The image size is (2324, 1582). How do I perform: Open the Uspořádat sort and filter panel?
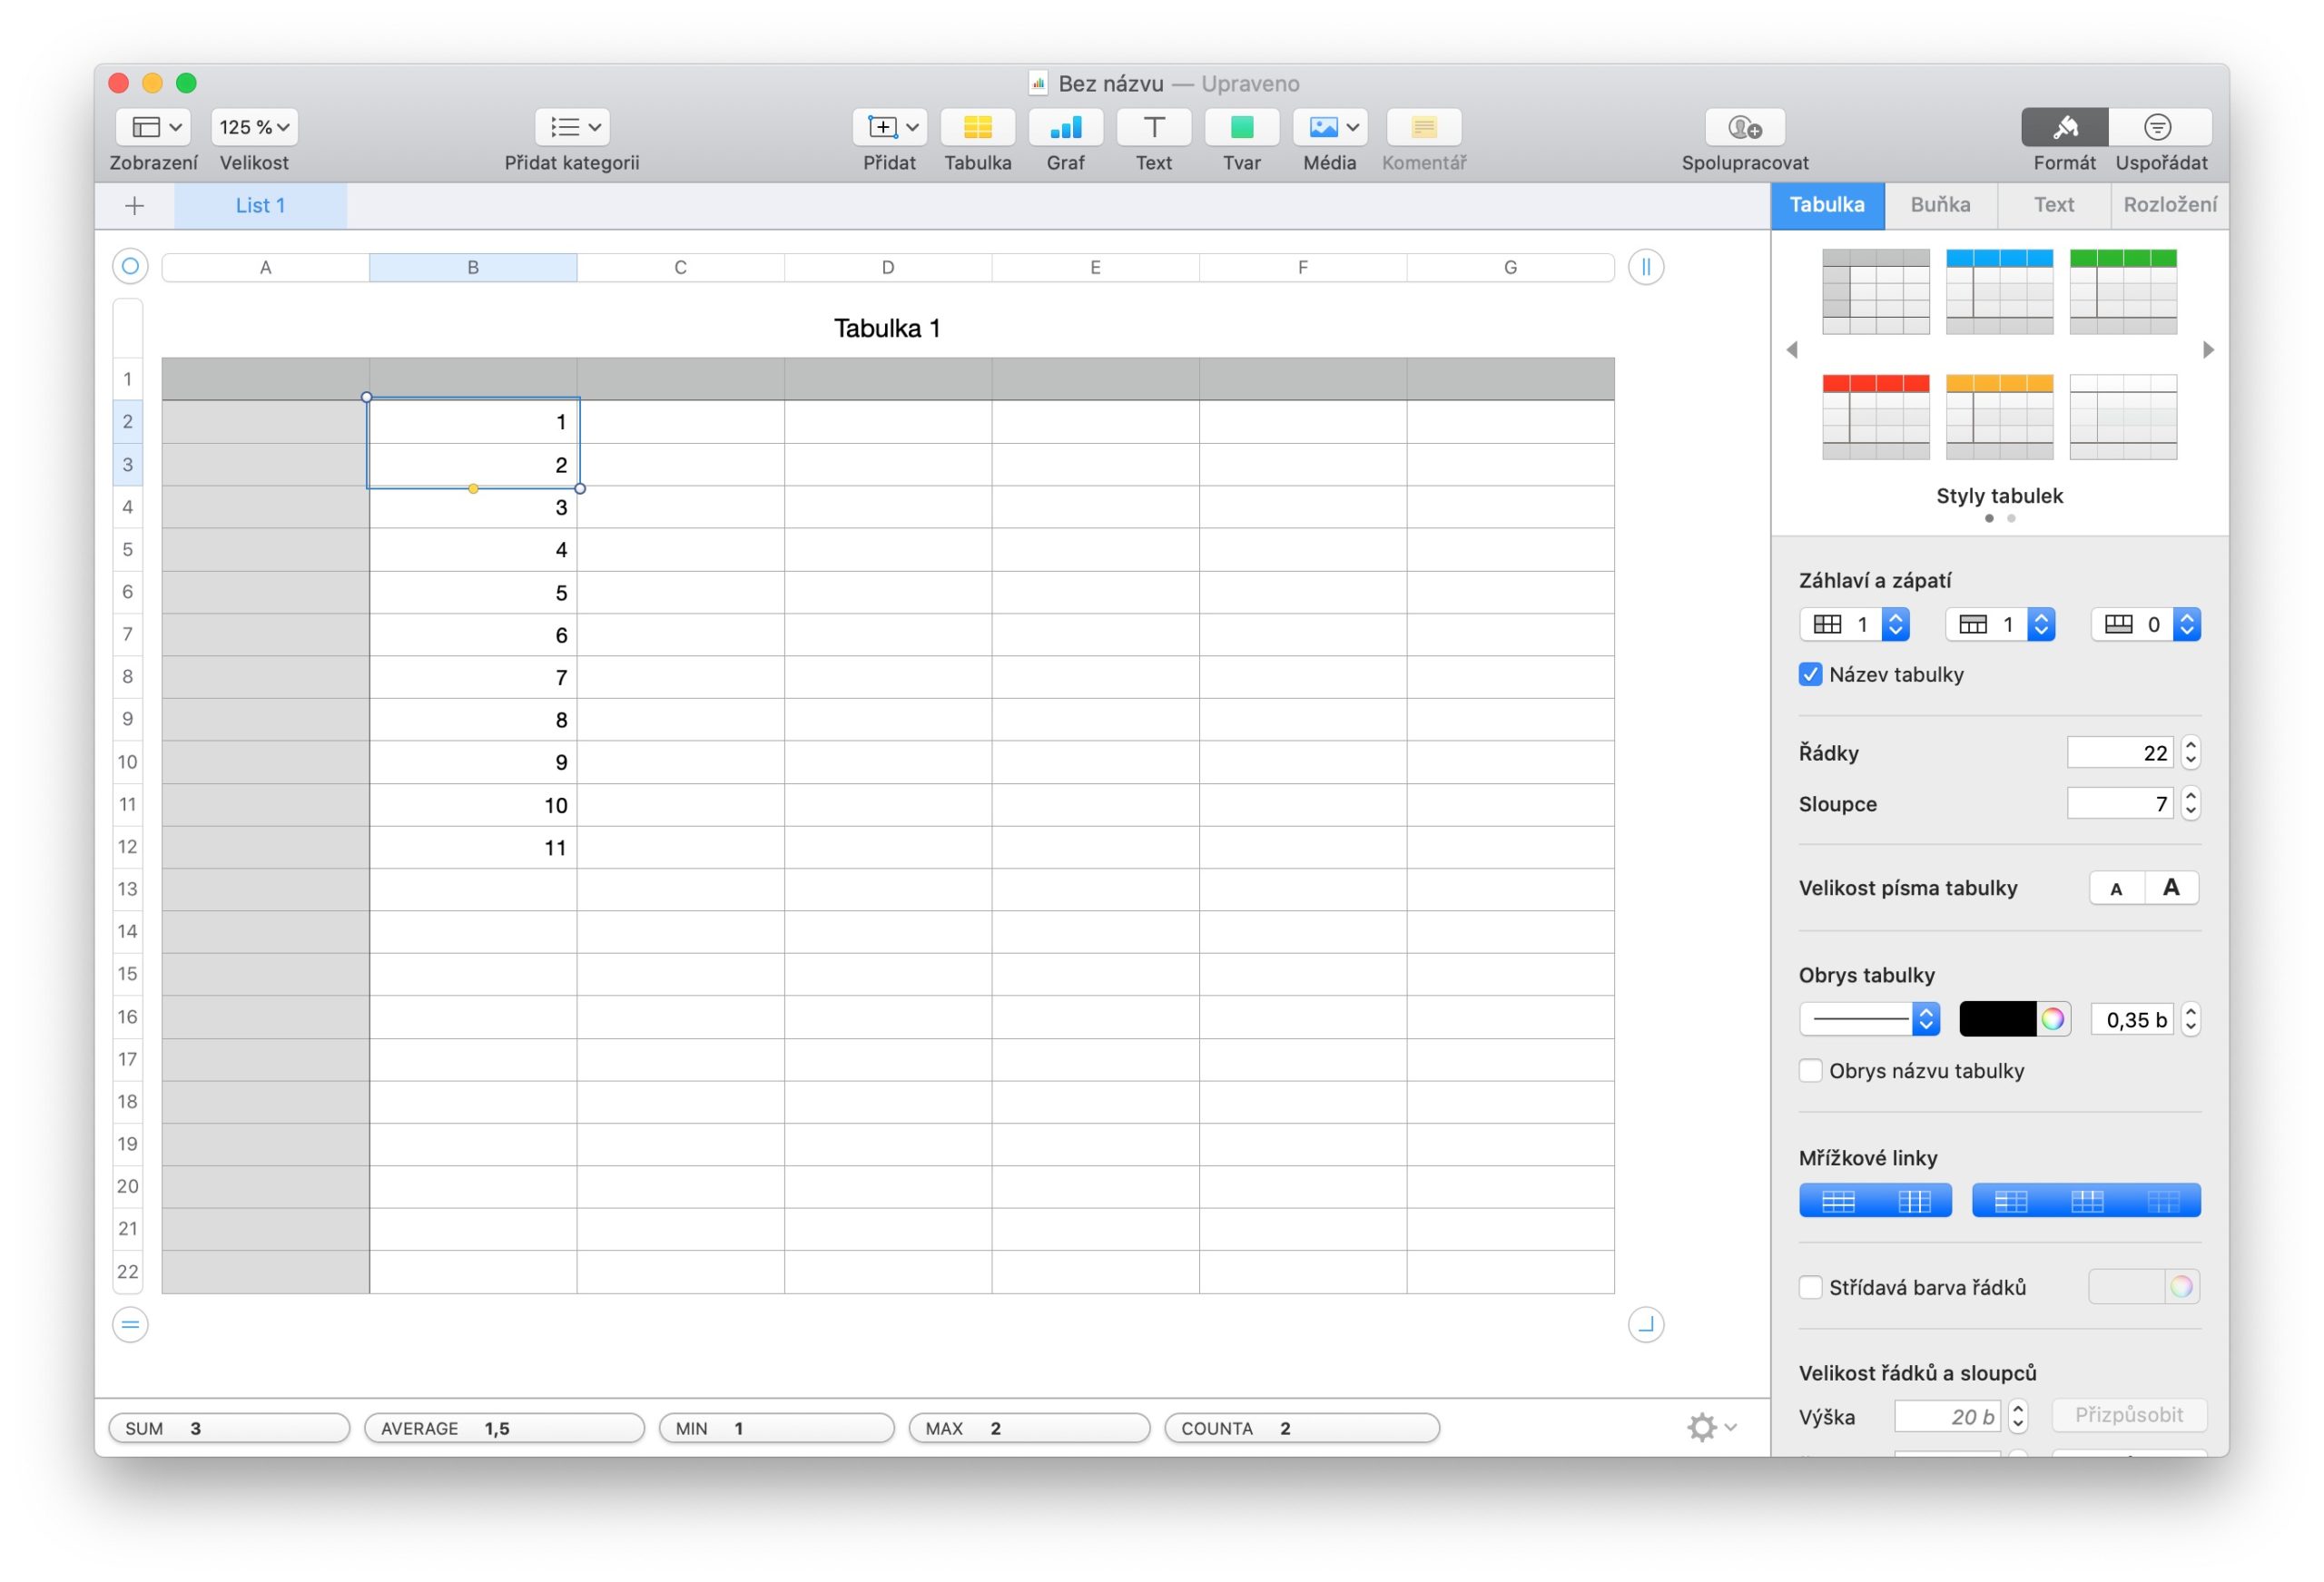coord(2159,127)
